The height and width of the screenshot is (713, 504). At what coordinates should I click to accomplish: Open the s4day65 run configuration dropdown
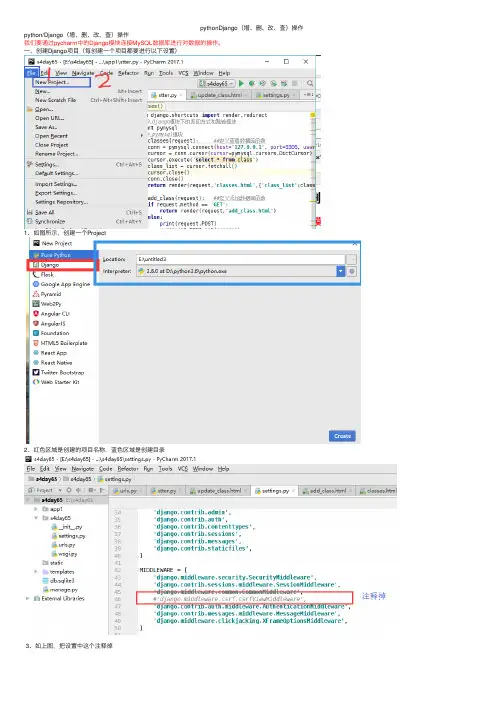(217, 83)
